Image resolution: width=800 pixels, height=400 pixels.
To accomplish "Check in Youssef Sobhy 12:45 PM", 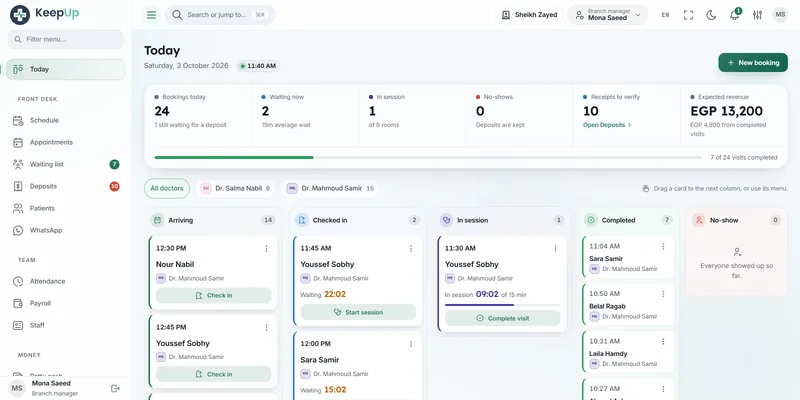I will [214, 374].
